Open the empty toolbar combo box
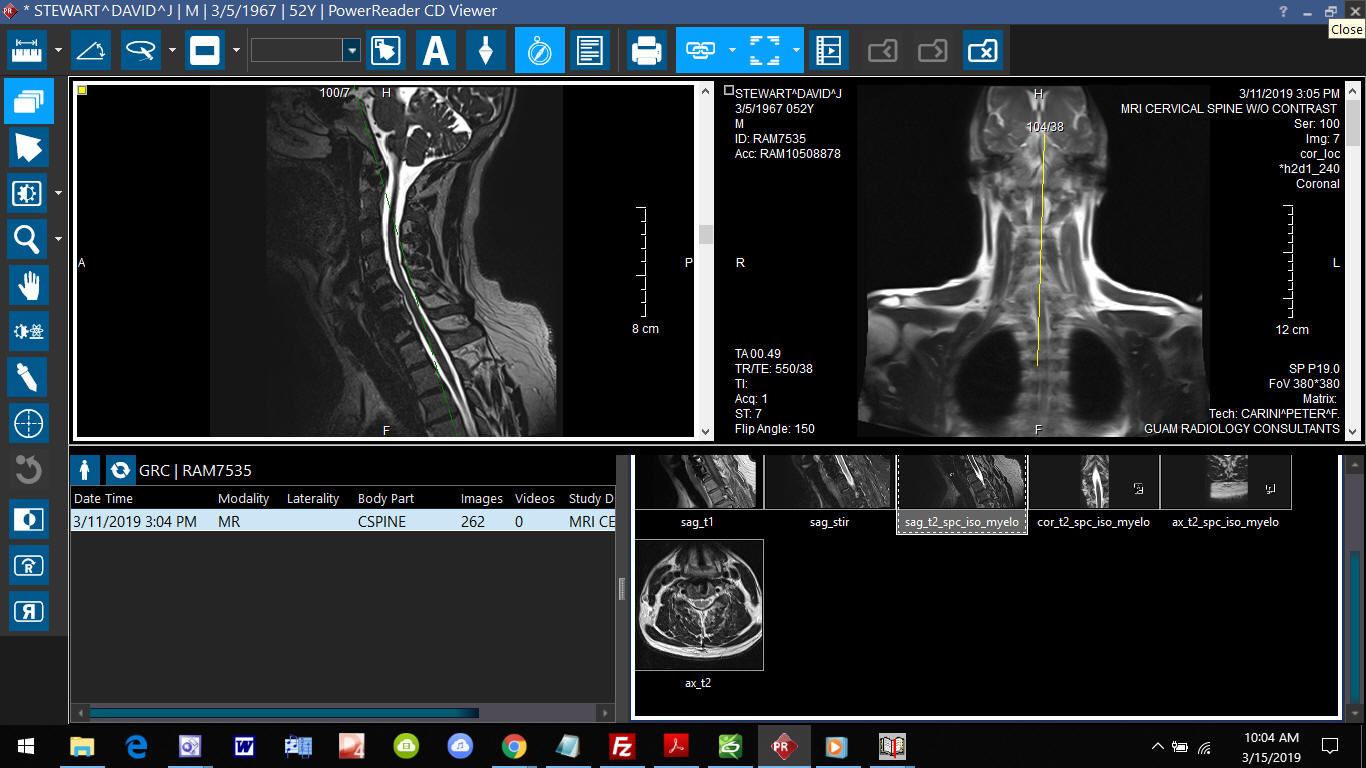 [x=305, y=50]
